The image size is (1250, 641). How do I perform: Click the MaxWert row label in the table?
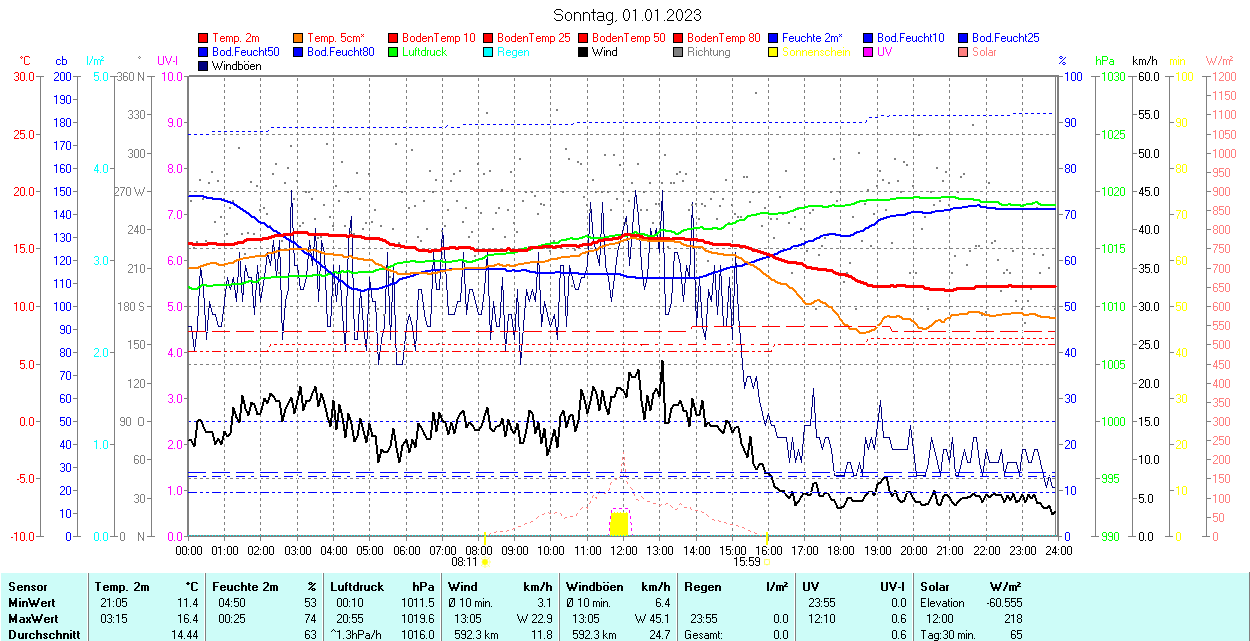click(32, 619)
